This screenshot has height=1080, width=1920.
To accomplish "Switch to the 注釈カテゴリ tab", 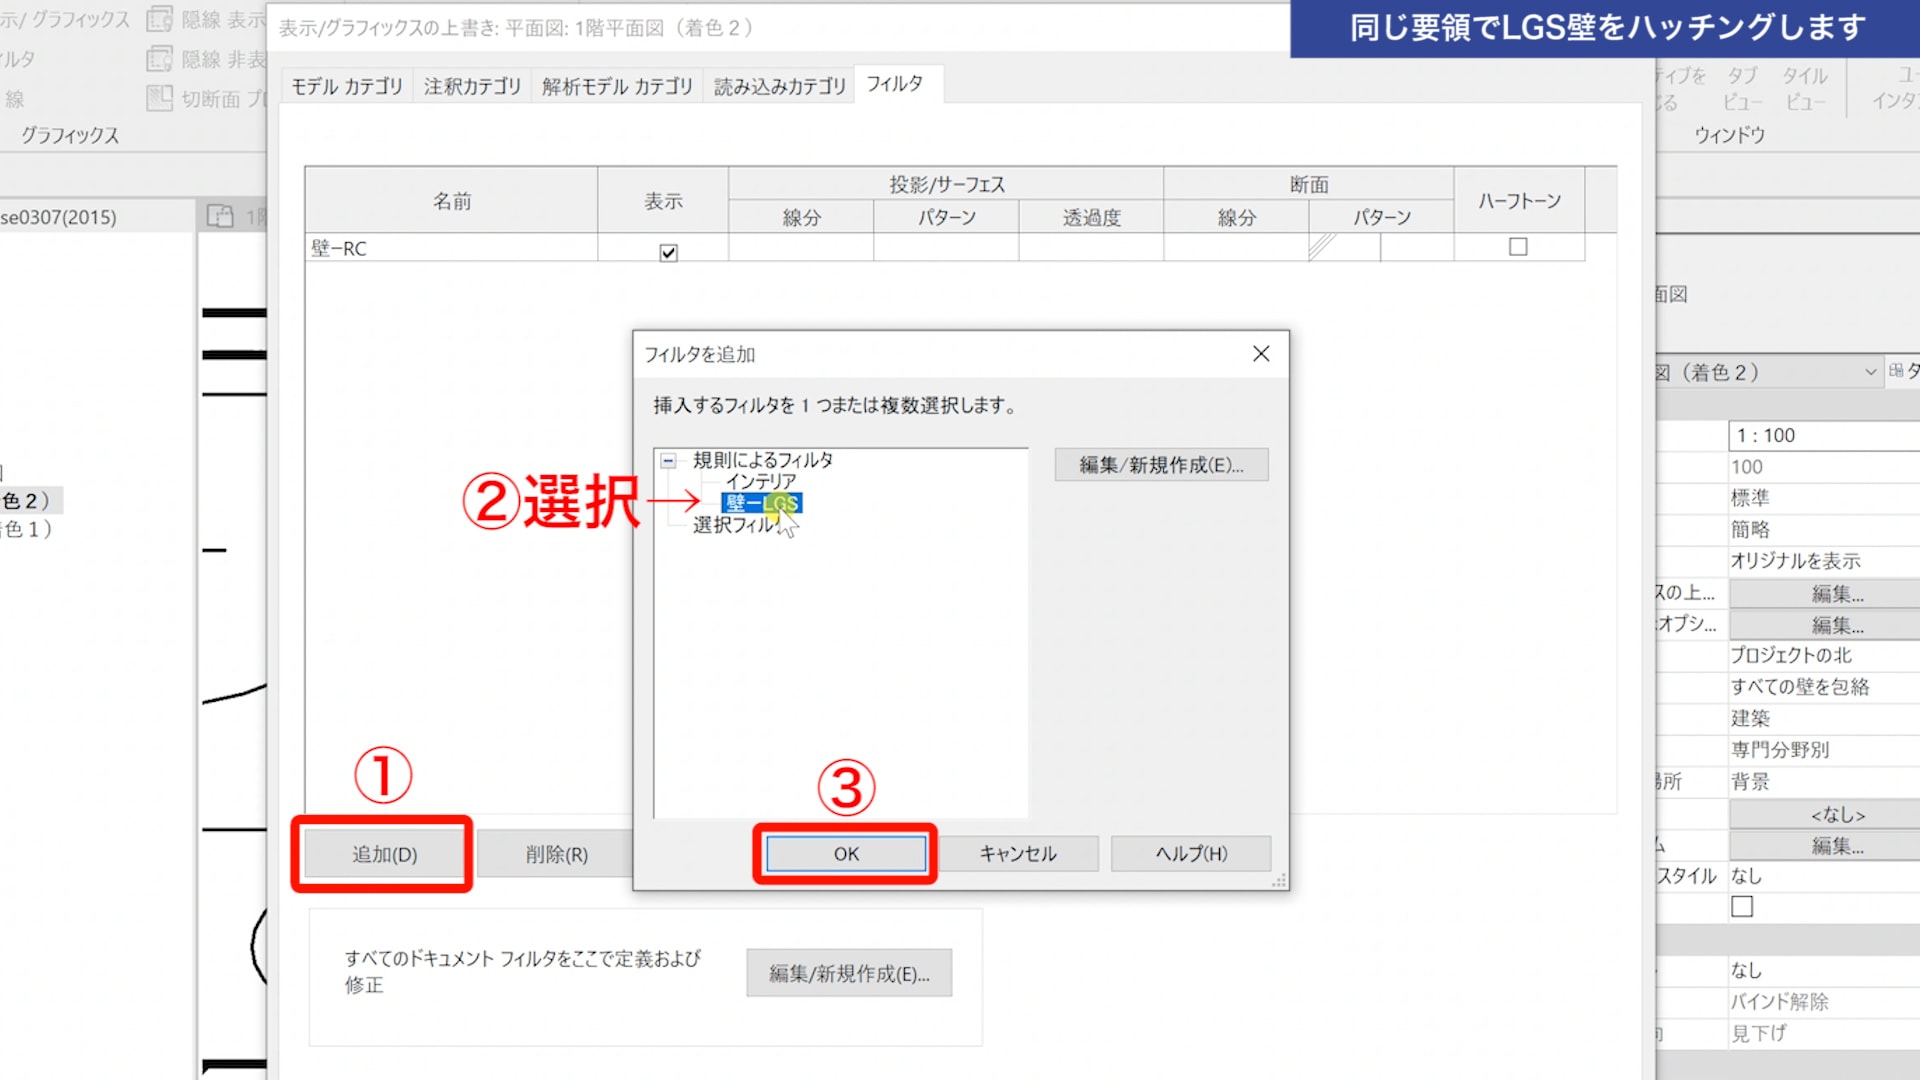I will click(x=472, y=87).
